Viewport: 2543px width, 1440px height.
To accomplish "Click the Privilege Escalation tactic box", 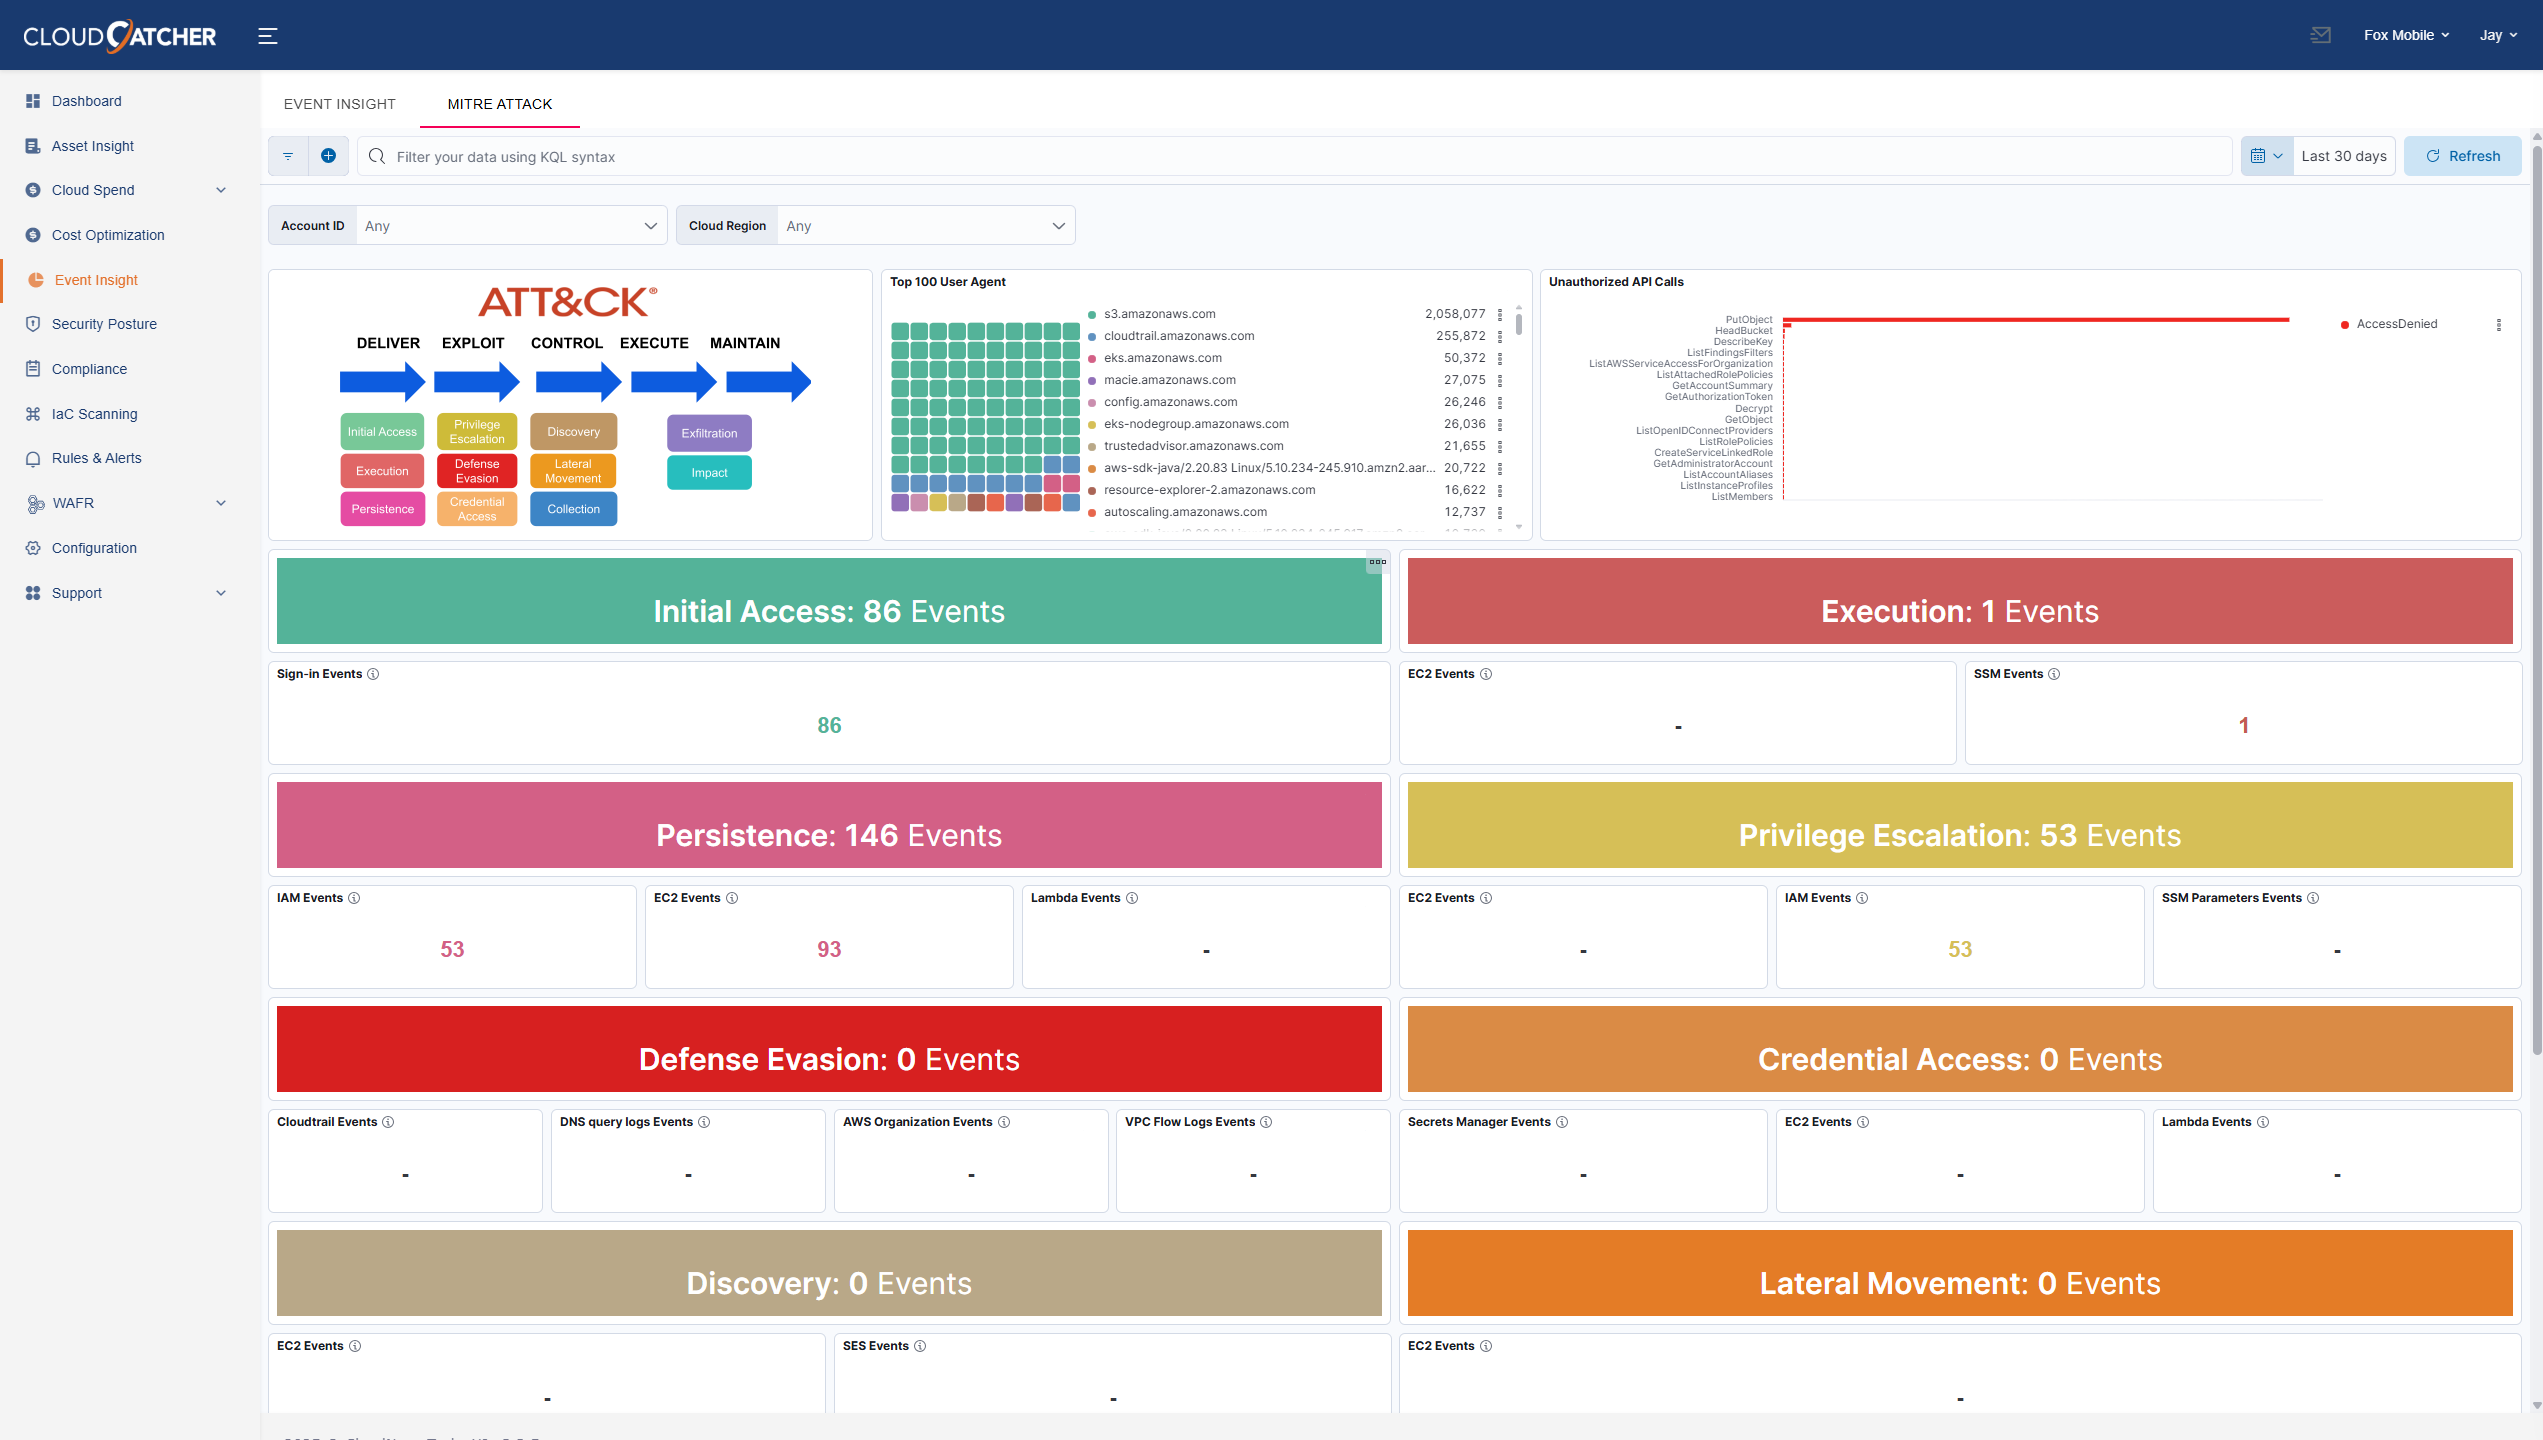I will (x=477, y=432).
